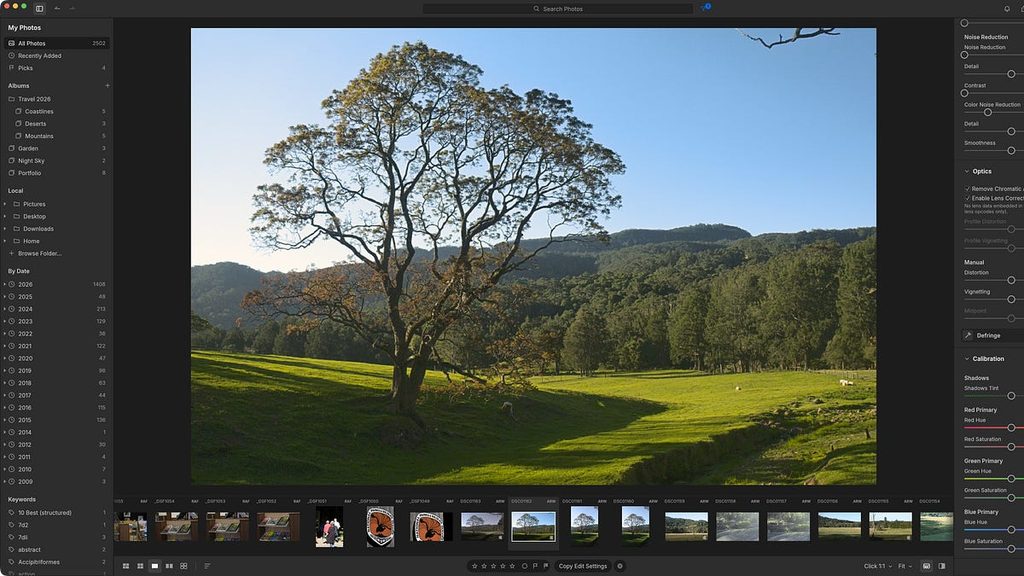Toggle the right panel icon
Screen dimensions: 1024x576
pyautogui.click(x=942, y=566)
